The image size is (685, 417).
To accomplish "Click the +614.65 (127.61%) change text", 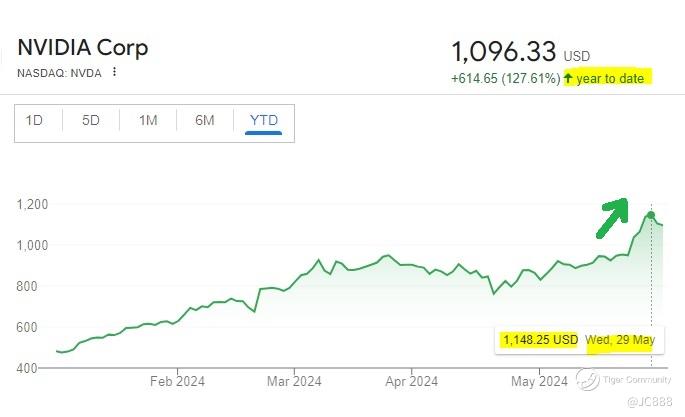I will 505,79.
